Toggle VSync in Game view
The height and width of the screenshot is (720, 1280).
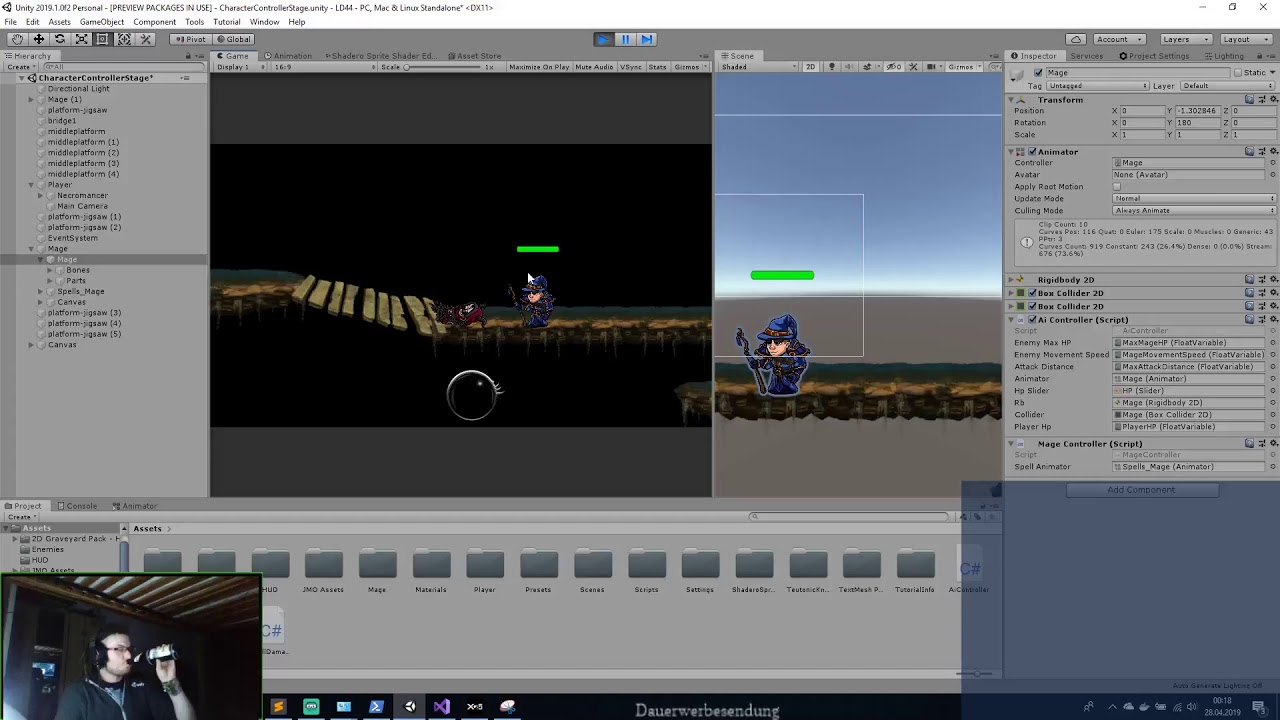tap(631, 67)
